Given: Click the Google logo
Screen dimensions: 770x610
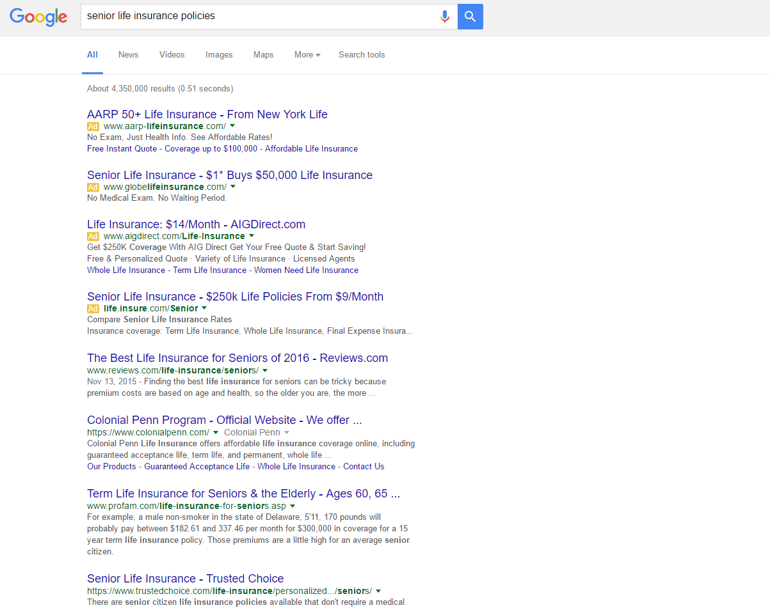Looking at the screenshot, I should (38, 17).
